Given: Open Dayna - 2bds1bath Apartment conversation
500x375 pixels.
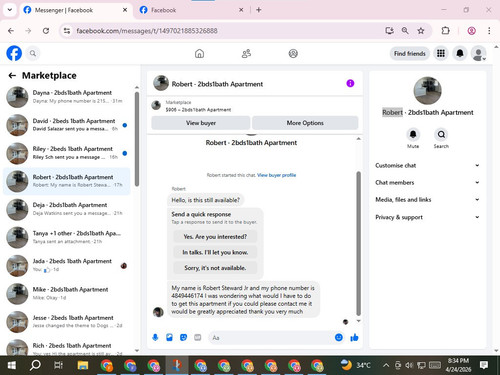Looking at the screenshot, I should (67, 97).
